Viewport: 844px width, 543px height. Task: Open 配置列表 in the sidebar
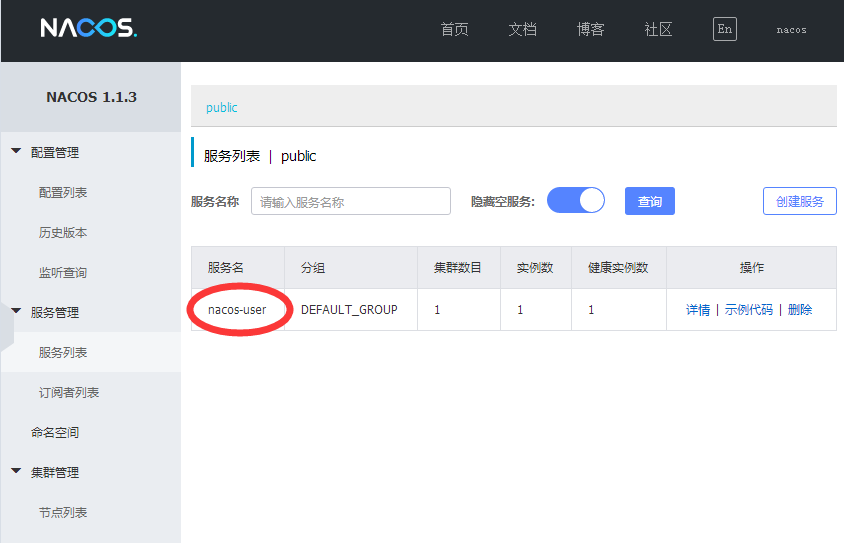pos(63,192)
